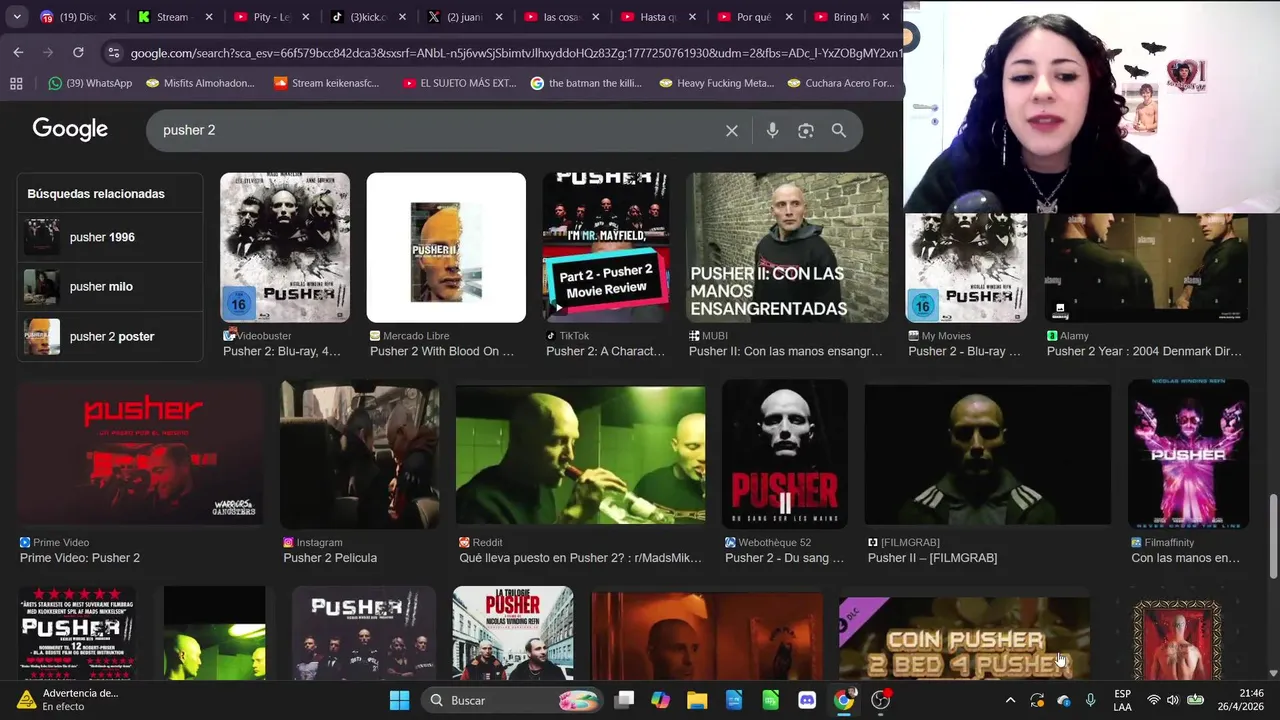Open the blue document app on taskbar

(x=734, y=700)
